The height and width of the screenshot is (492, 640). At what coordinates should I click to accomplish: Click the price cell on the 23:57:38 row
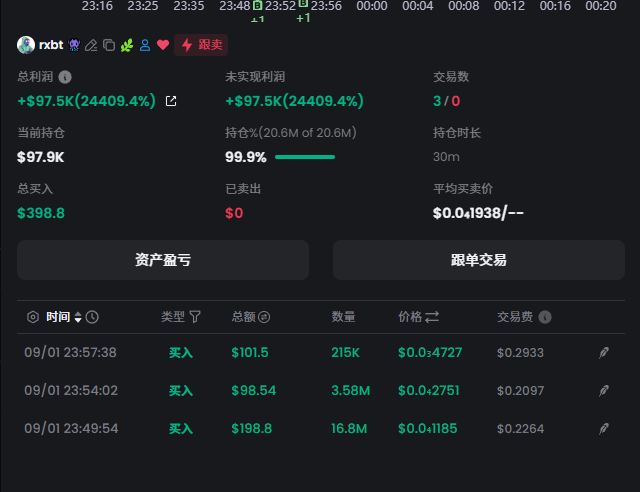click(430, 352)
